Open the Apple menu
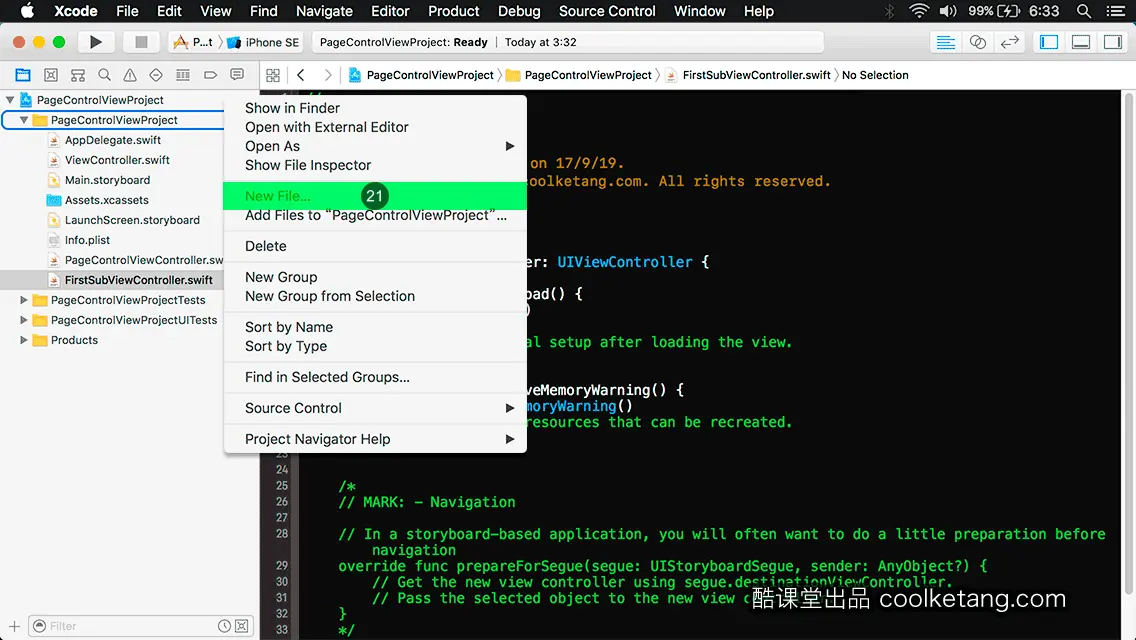1136x640 pixels. pos(27,11)
